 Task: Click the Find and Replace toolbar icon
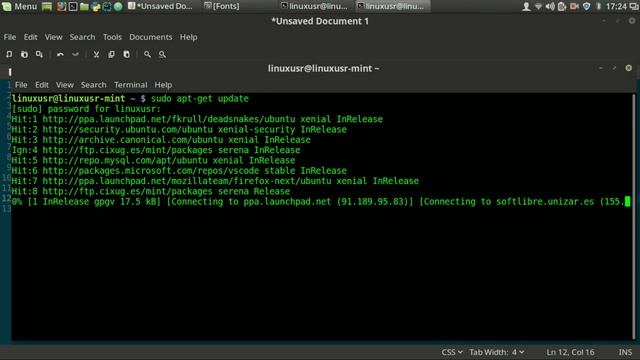point(162,54)
